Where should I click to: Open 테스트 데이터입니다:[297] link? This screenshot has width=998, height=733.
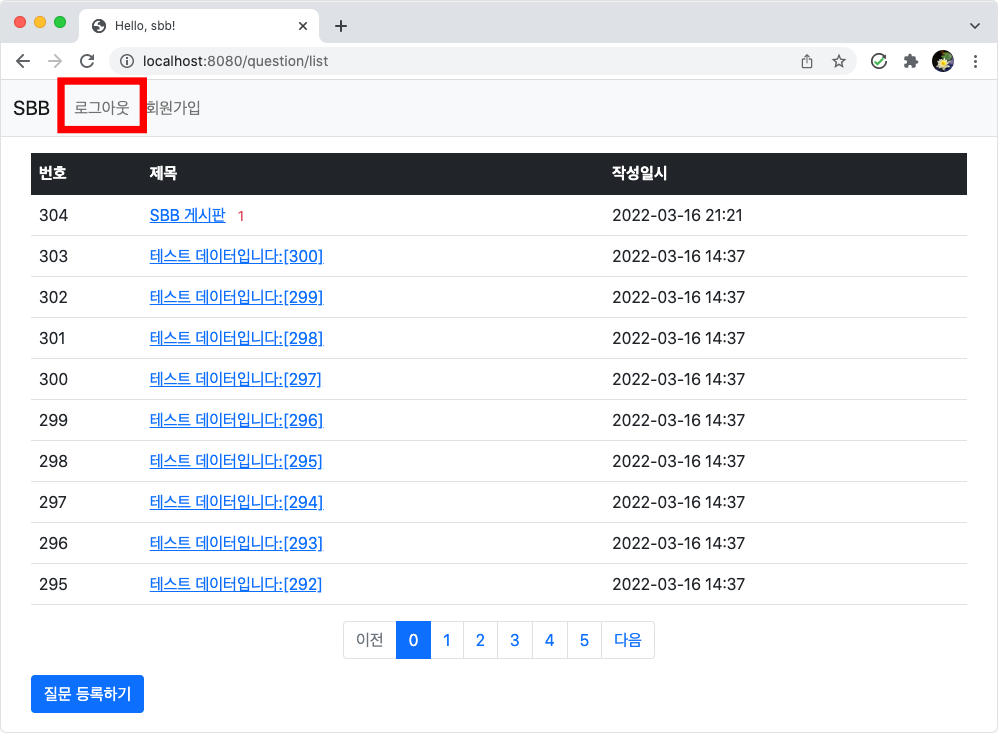click(235, 379)
